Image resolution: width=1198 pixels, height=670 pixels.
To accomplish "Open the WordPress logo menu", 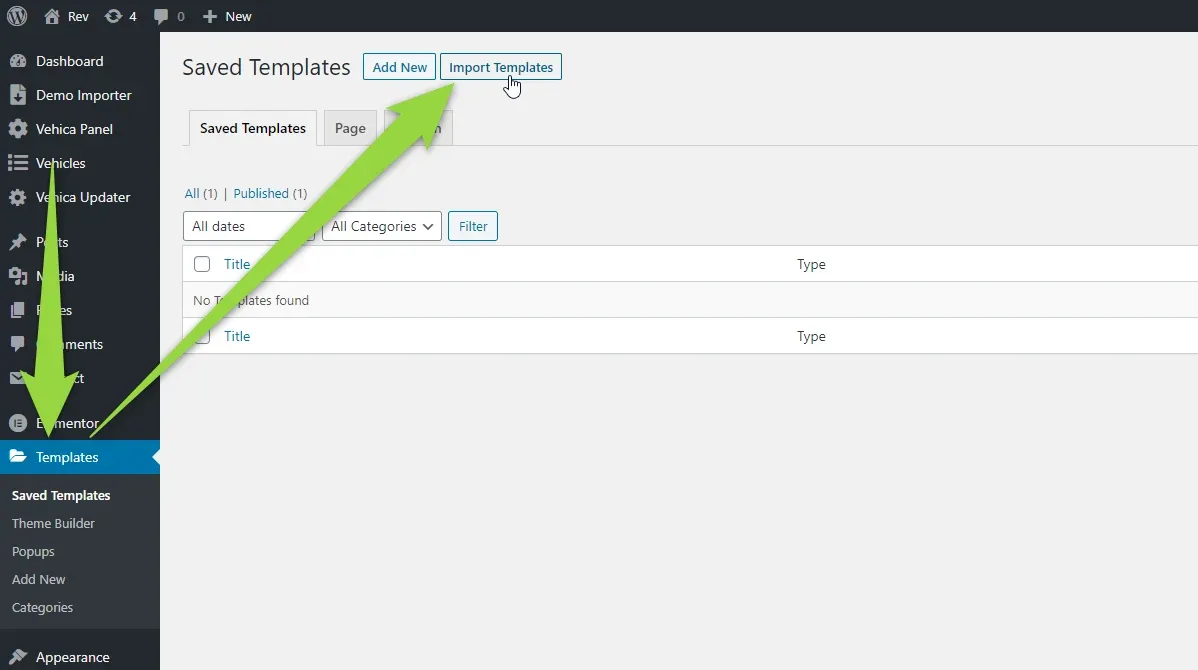I will coord(17,16).
